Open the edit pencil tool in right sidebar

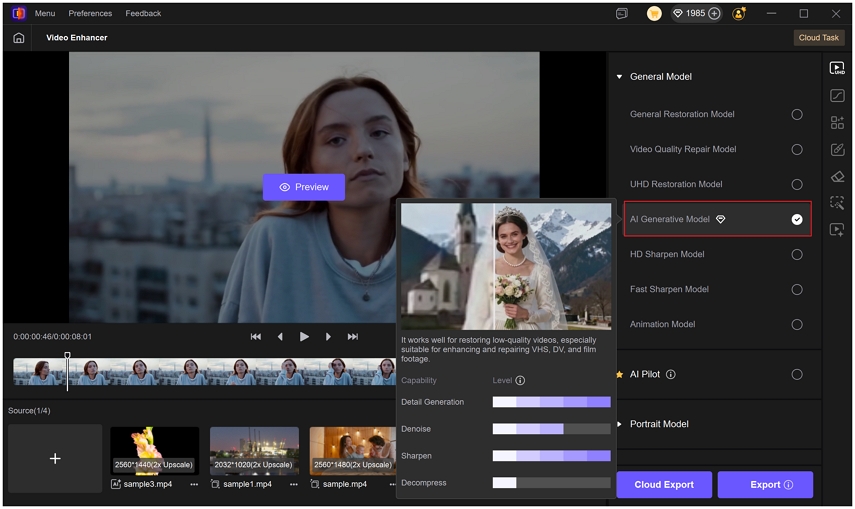(837, 150)
